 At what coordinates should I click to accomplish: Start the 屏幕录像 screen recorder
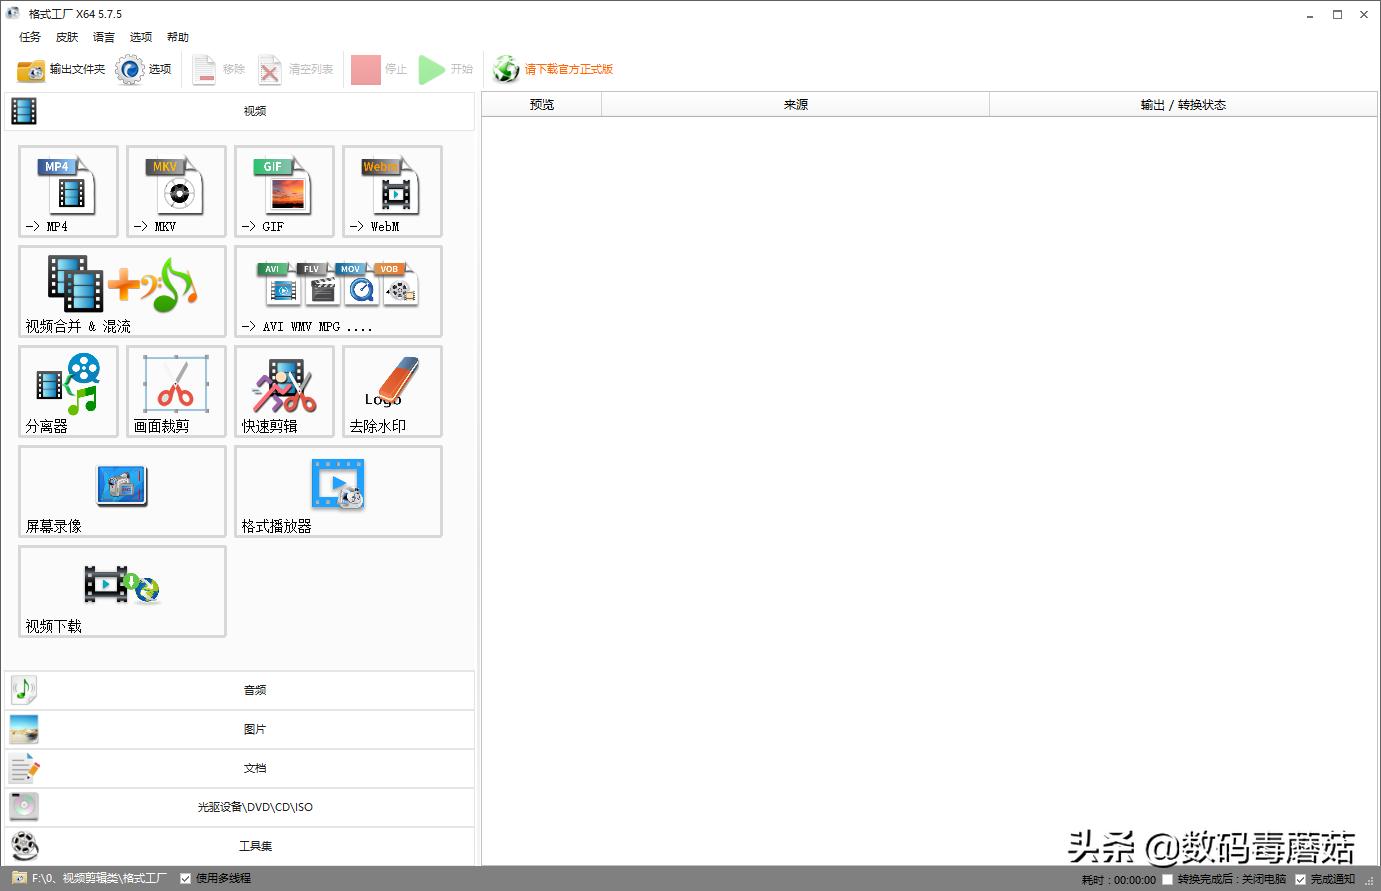tap(121, 491)
